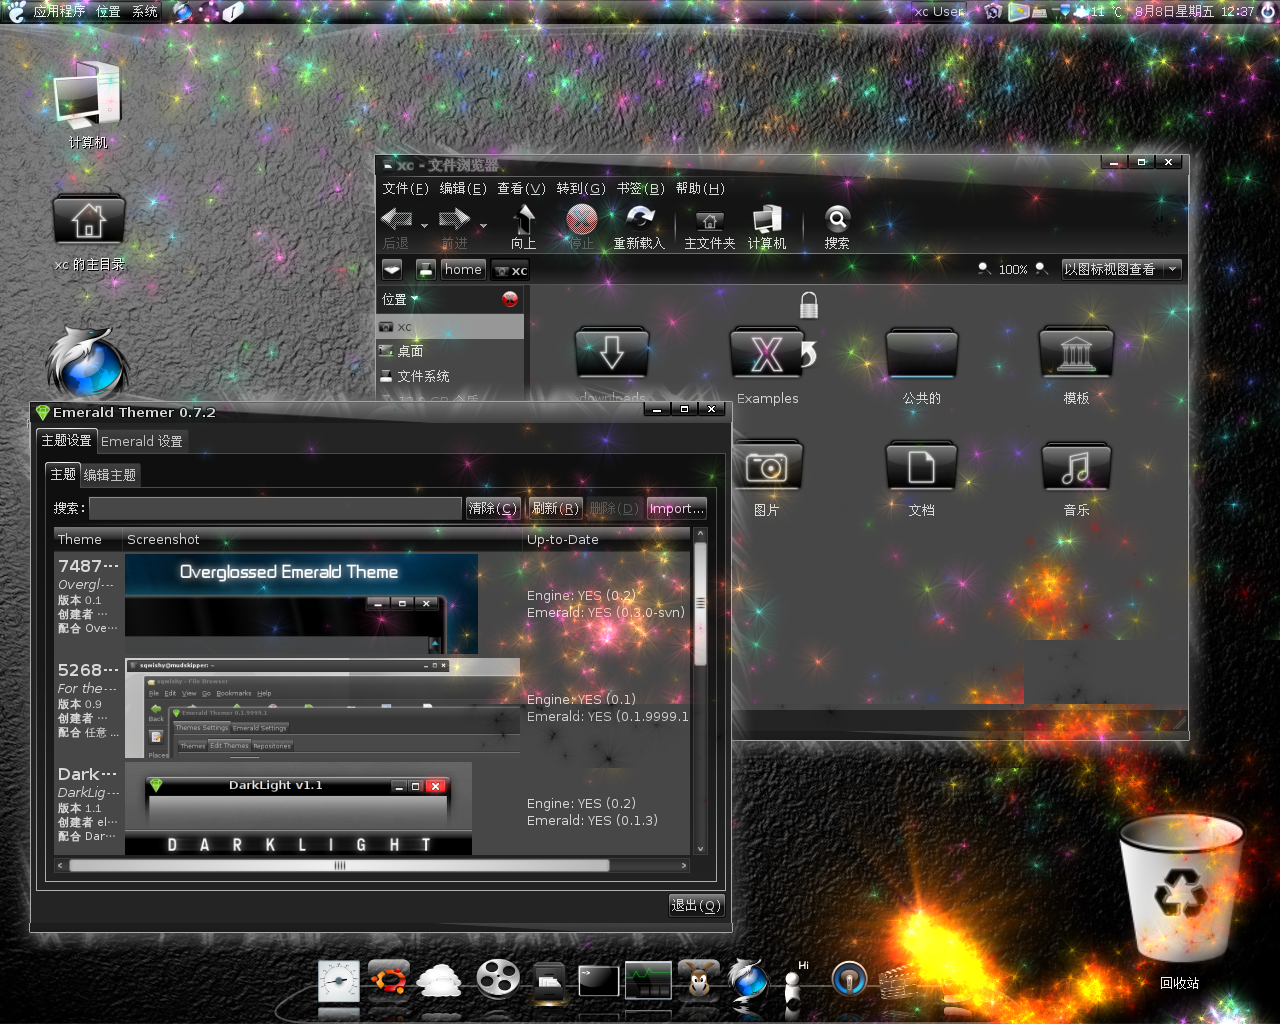This screenshot has height=1024, width=1280.
Task: Expand the 位置 sidebar selector dropdown
Action: (400, 299)
